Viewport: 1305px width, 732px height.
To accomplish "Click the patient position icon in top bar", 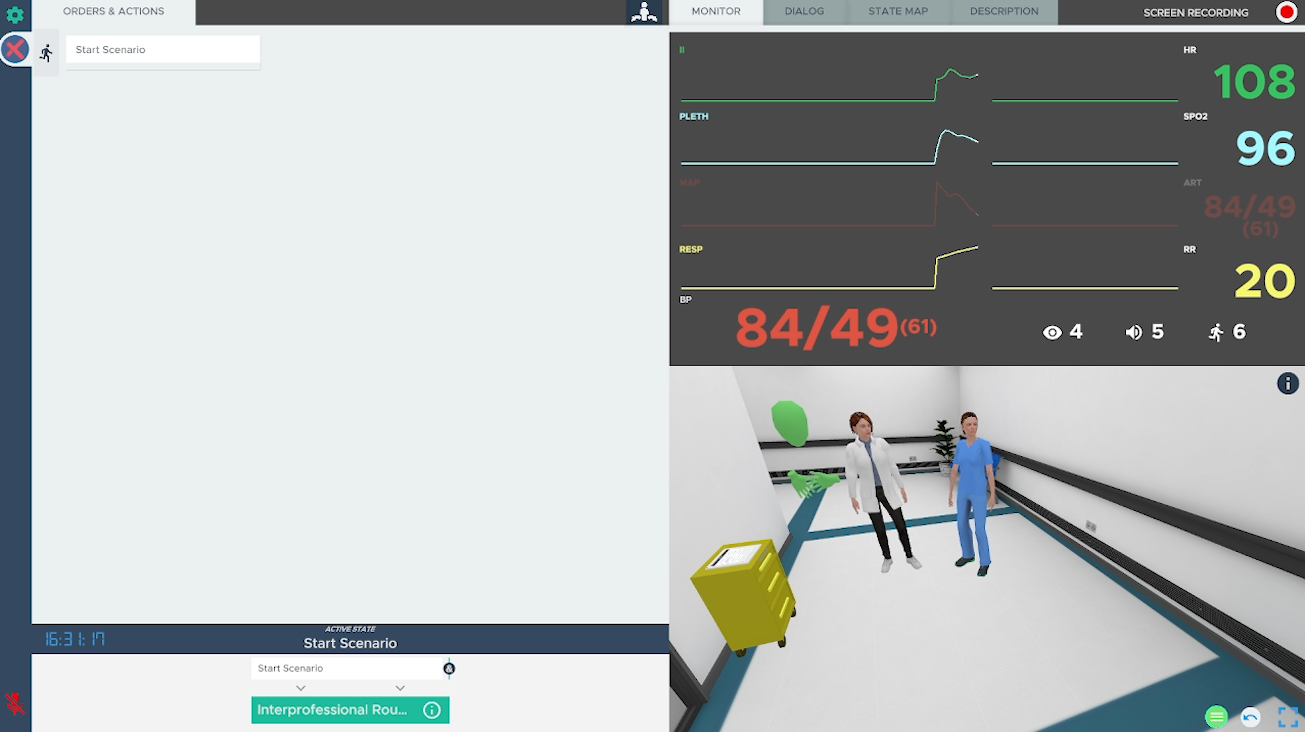I will pyautogui.click(x=644, y=12).
